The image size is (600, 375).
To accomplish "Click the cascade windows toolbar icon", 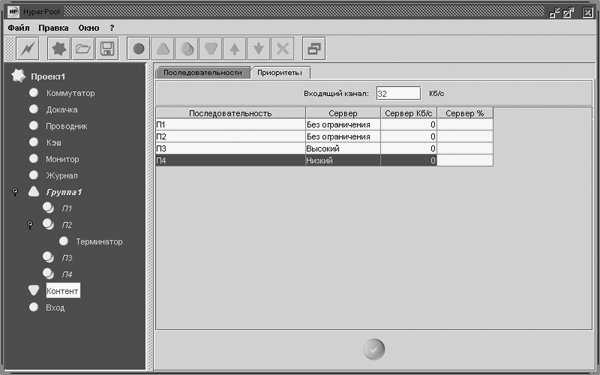I will point(314,49).
